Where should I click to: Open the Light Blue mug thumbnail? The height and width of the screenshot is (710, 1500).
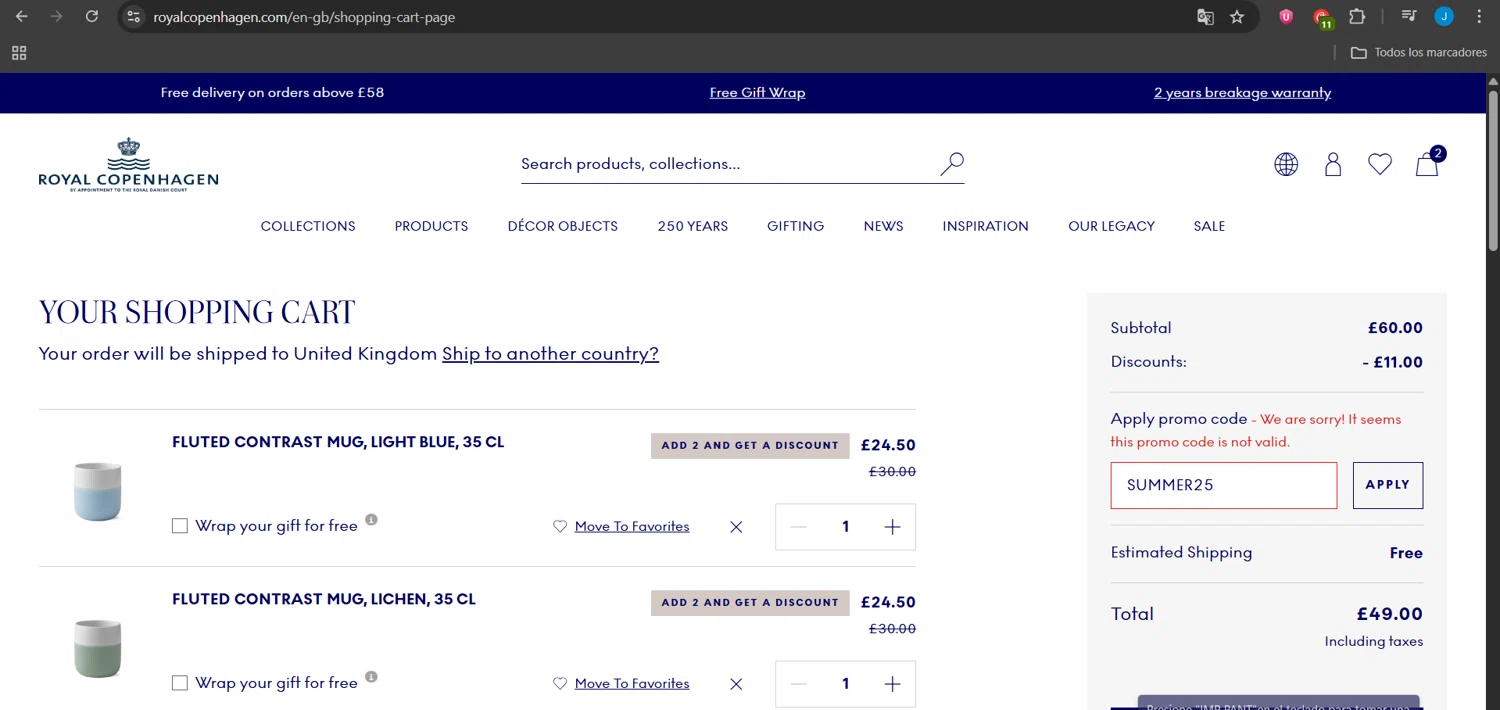tap(98, 490)
